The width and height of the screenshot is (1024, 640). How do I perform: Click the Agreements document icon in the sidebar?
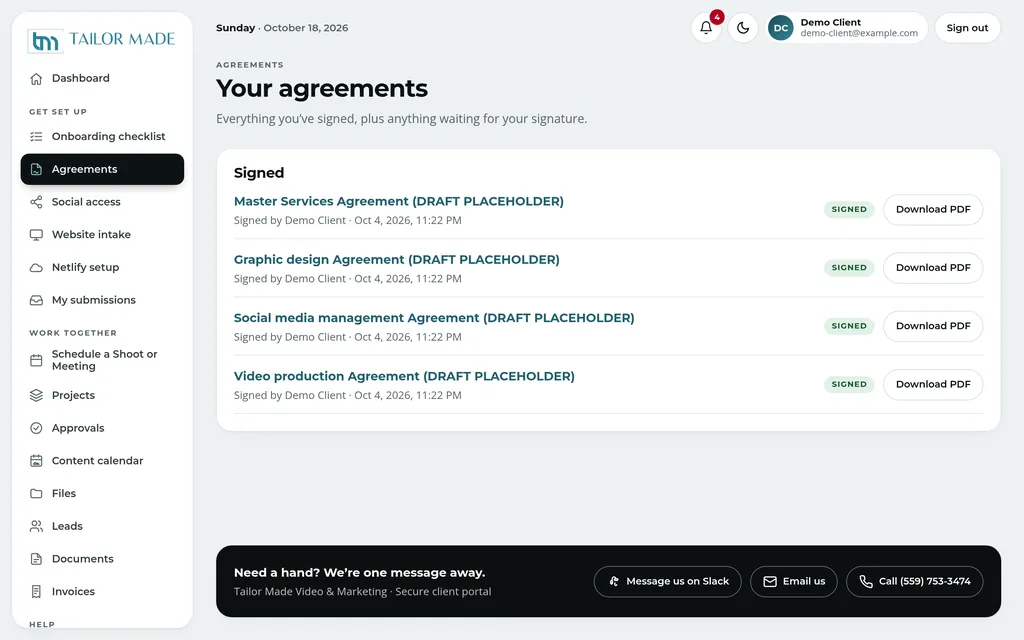(37, 169)
